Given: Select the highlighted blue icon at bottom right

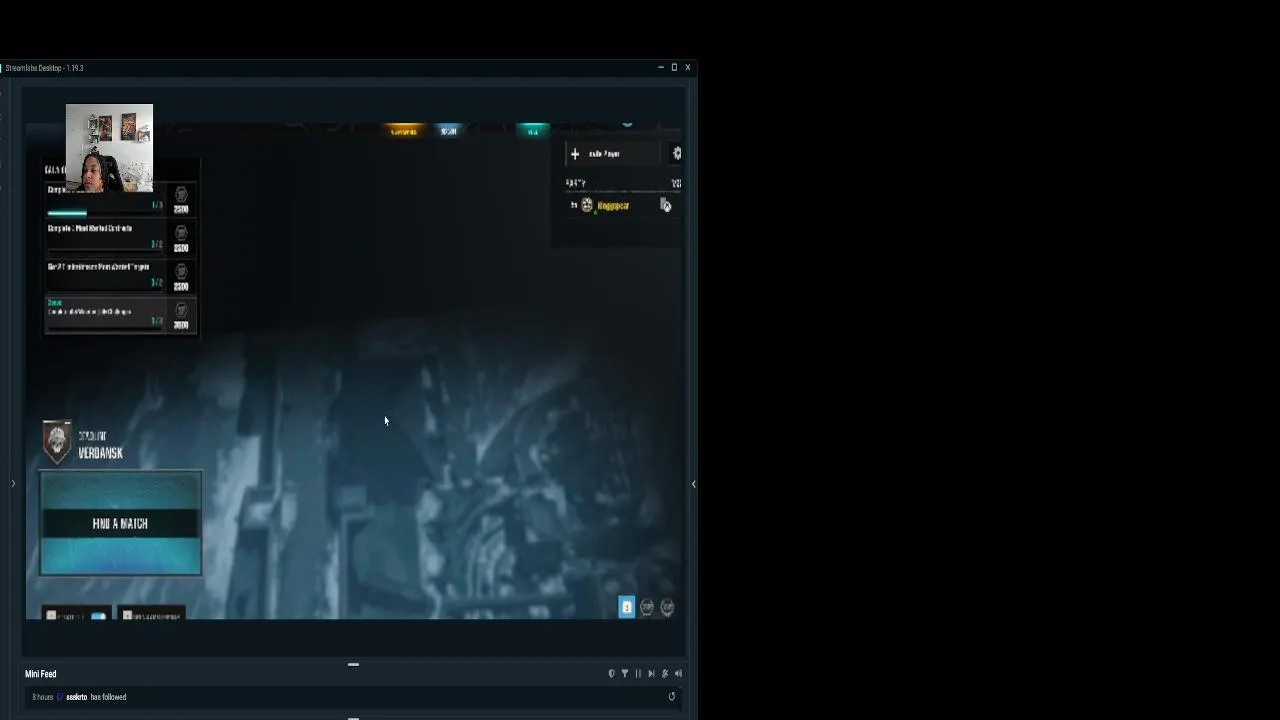Looking at the screenshot, I should pos(626,607).
